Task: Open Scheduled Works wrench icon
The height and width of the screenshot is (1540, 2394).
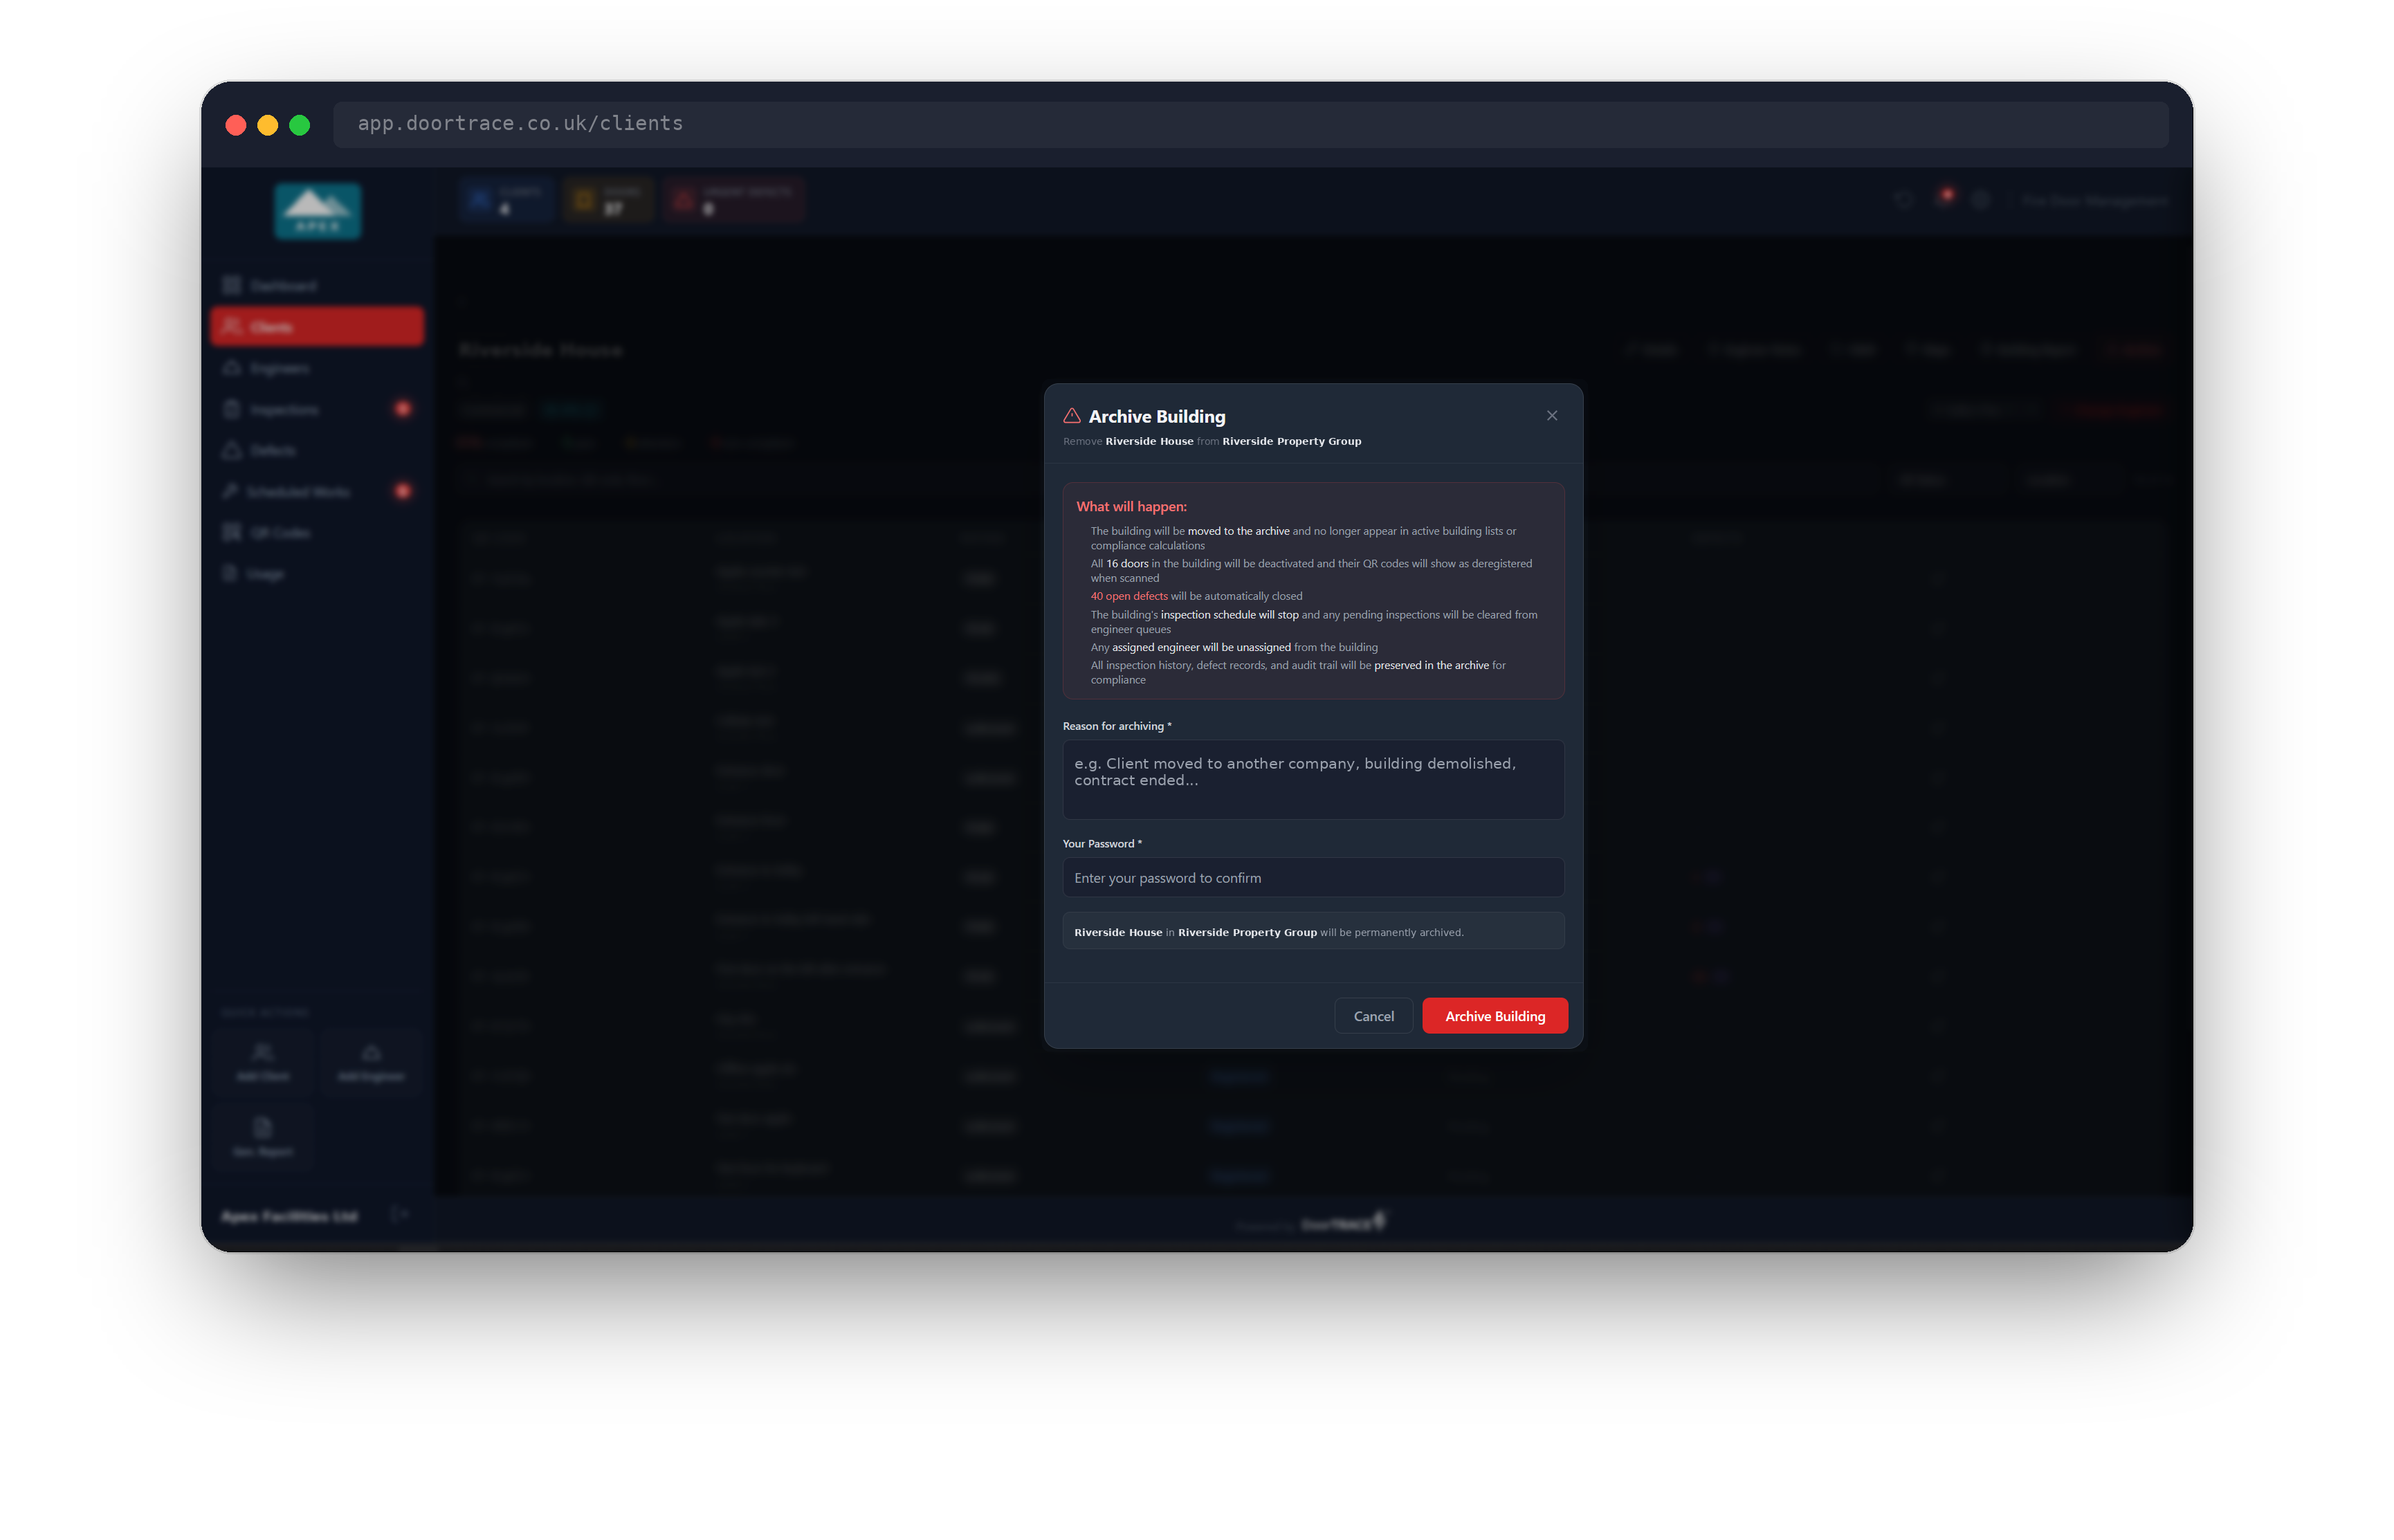Action: [x=230, y=491]
